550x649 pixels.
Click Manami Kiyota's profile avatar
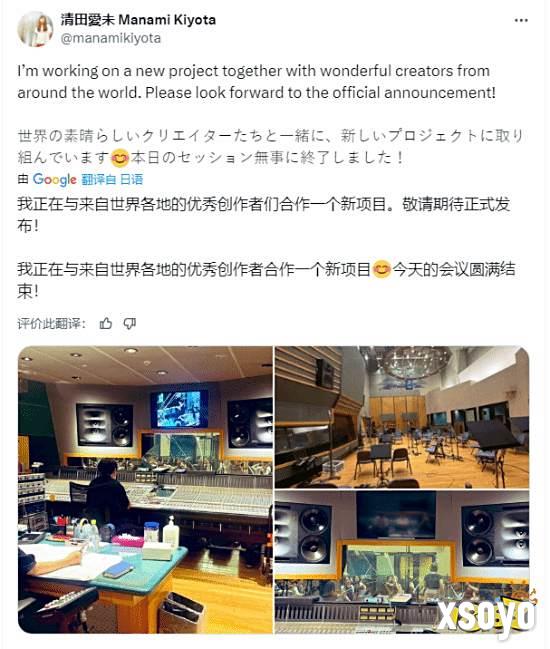coord(35,29)
